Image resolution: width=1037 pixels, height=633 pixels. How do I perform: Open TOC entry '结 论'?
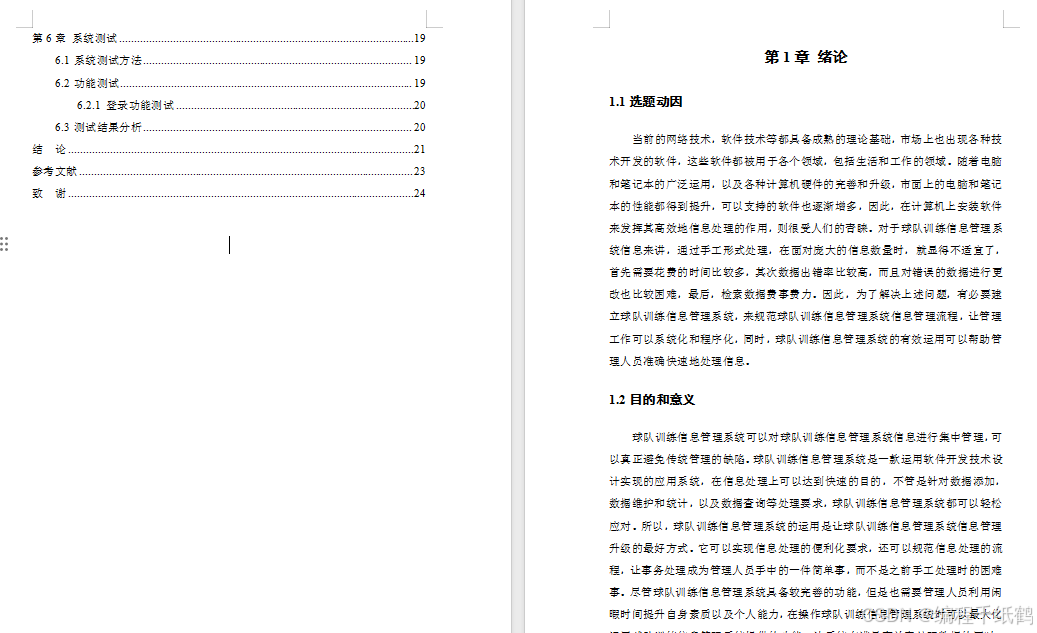coord(229,149)
